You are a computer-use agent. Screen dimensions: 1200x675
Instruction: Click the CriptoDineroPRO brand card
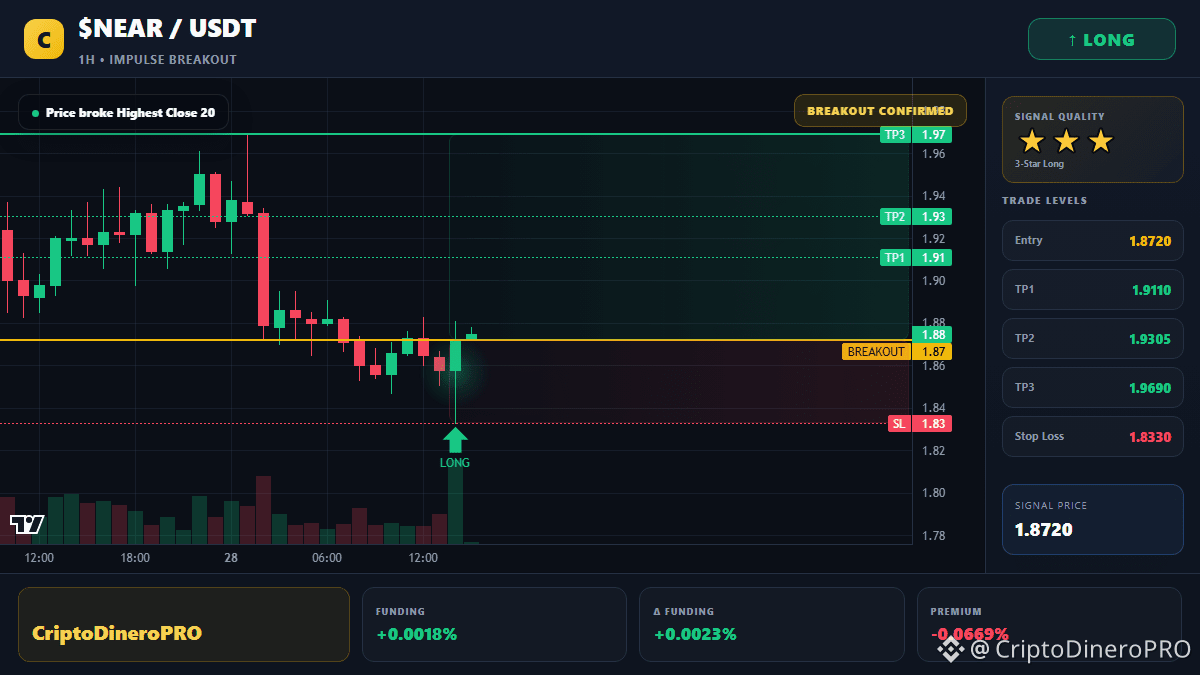point(184,624)
